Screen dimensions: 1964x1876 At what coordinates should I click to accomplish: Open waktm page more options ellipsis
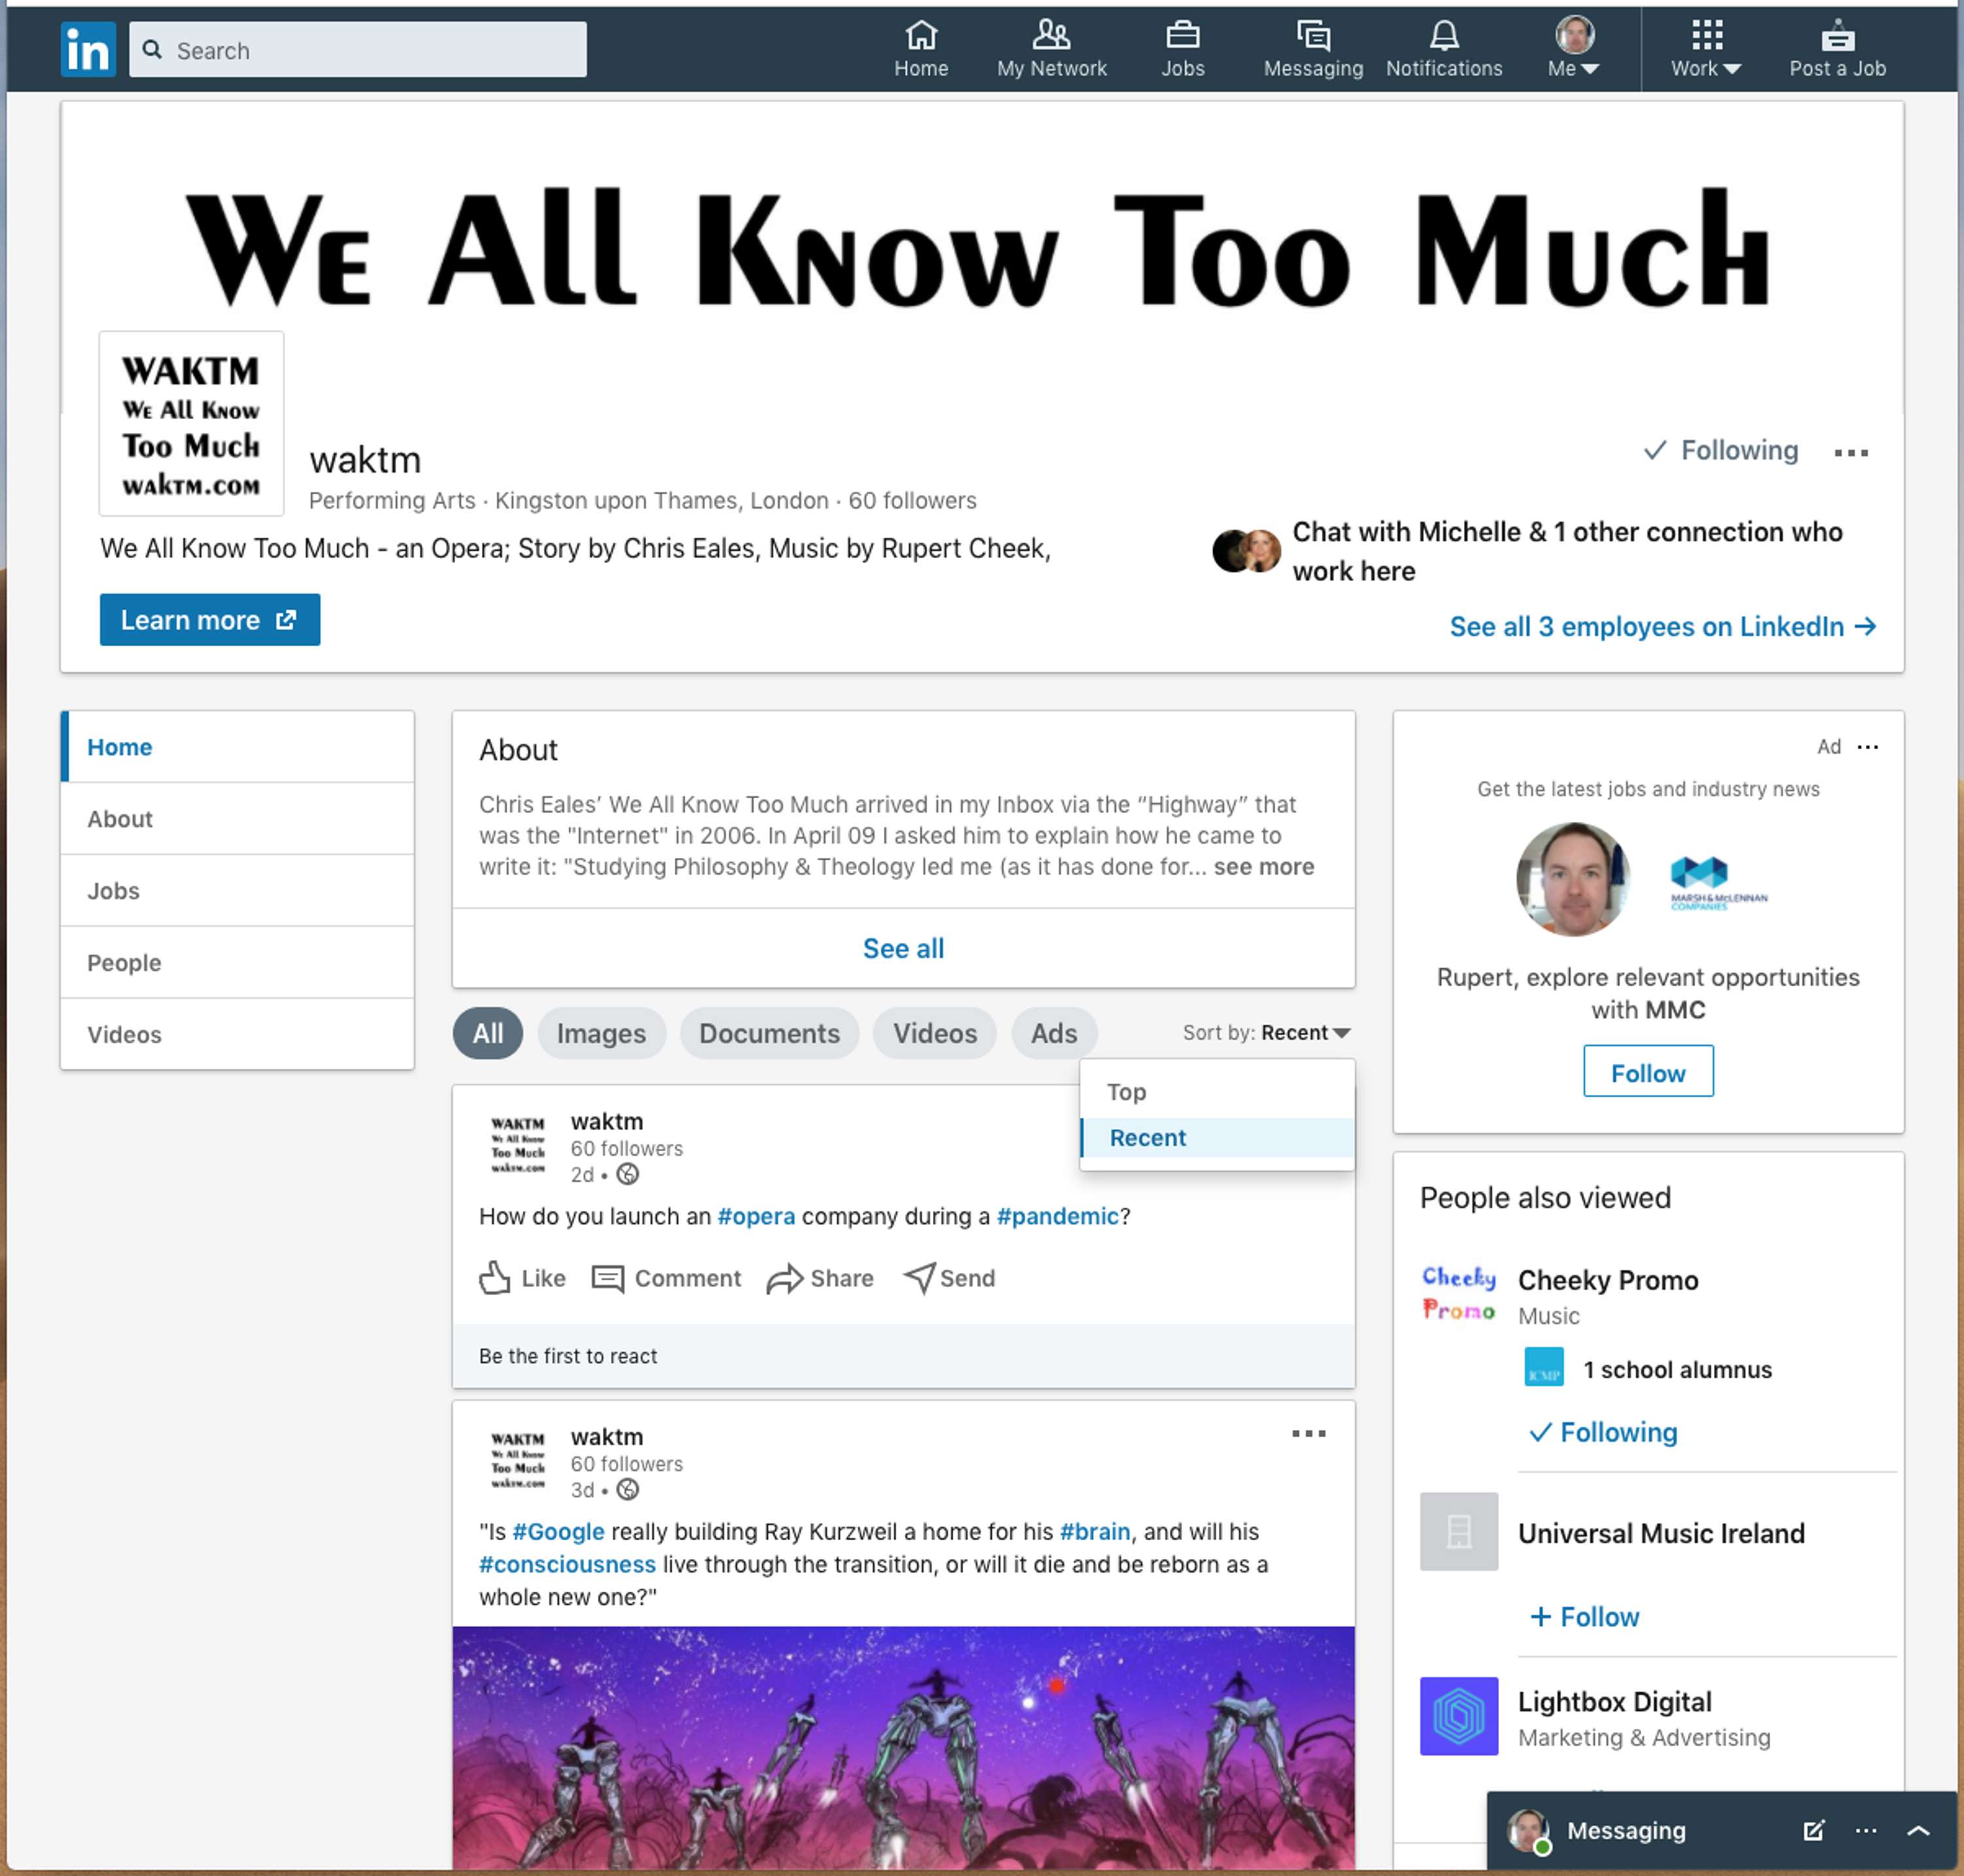pos(1851,453)
